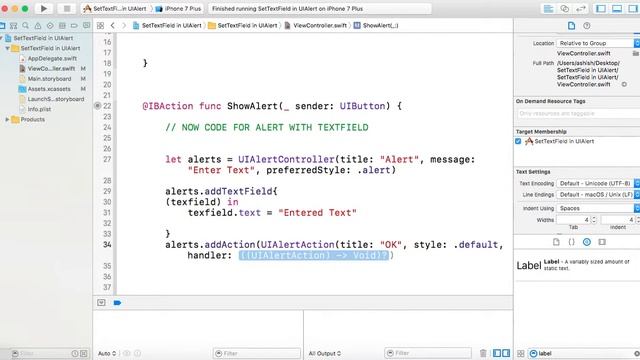Show the code snippet library
Image resolution: width=640 pixels, height=360 pixels.
(x=571, y=242)
